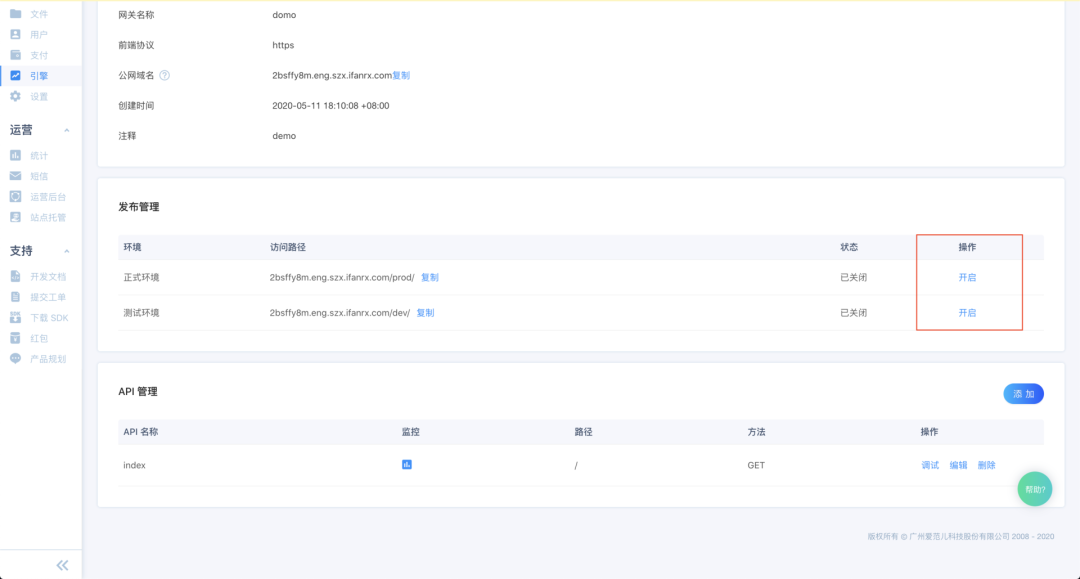Open the 站点托管 site hosting icon
Image resolution: width=1080 pixels, height=579 pixels.
[x=15, y=218]
